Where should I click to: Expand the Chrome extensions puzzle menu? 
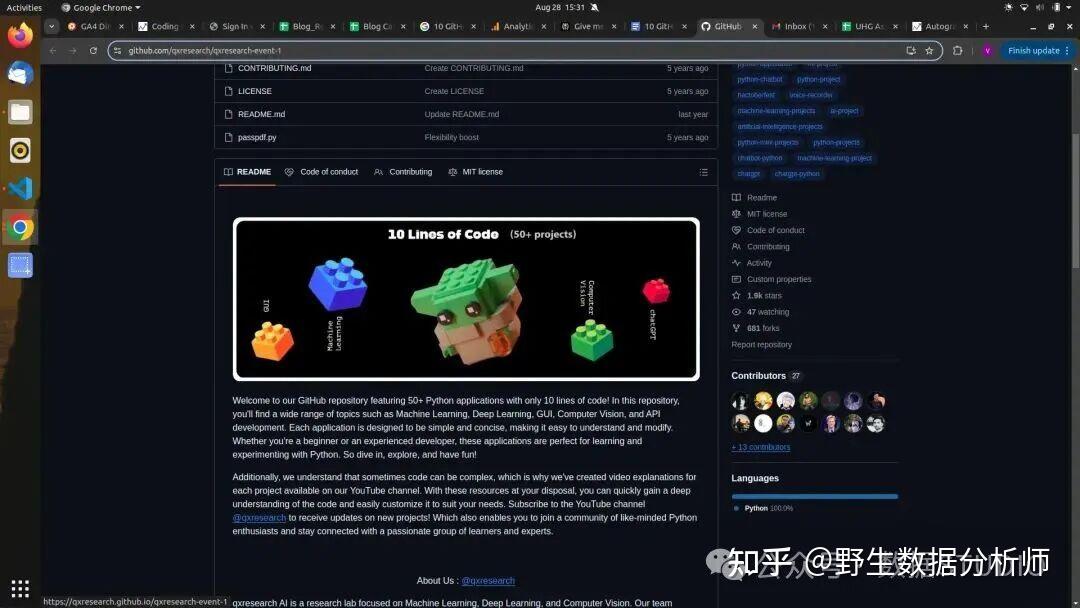tap(957, 50)
